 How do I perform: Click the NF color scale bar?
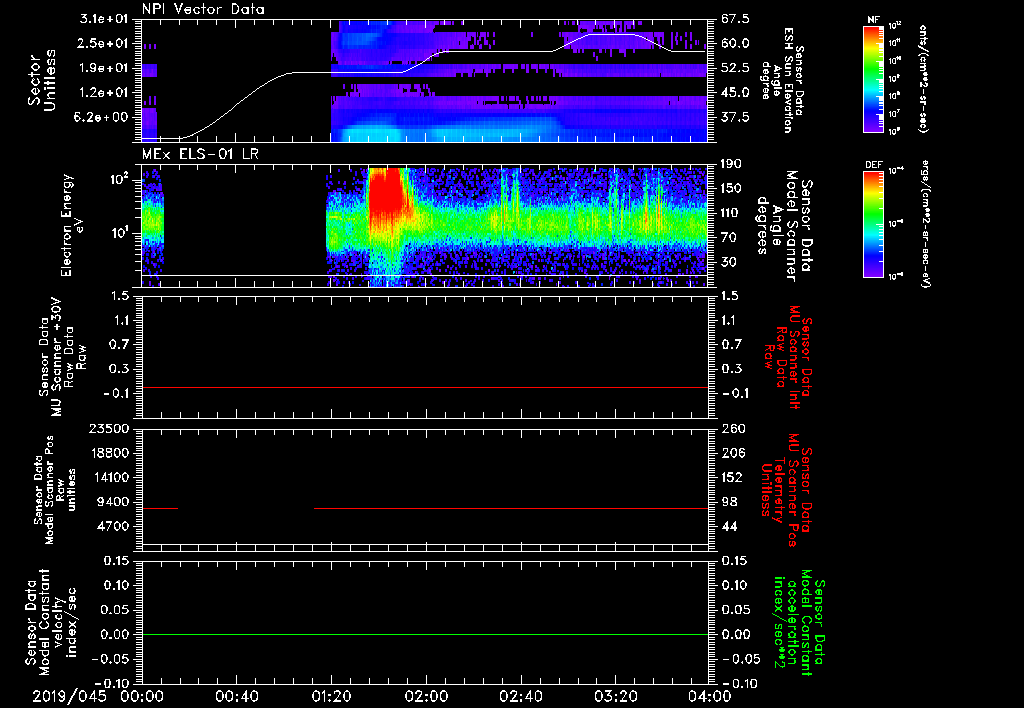[873, 79]
